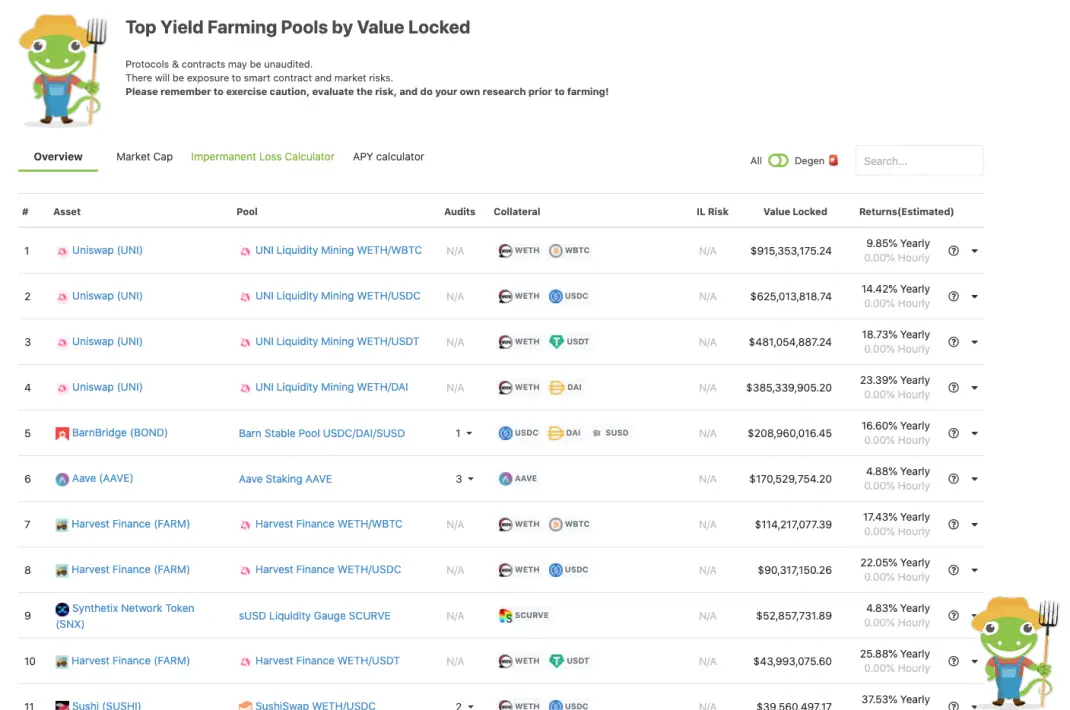This screenshot has width=1070, height=710.
Task: Click the help icon in the 14.42% Yearly row
Action: pos(953,296)
